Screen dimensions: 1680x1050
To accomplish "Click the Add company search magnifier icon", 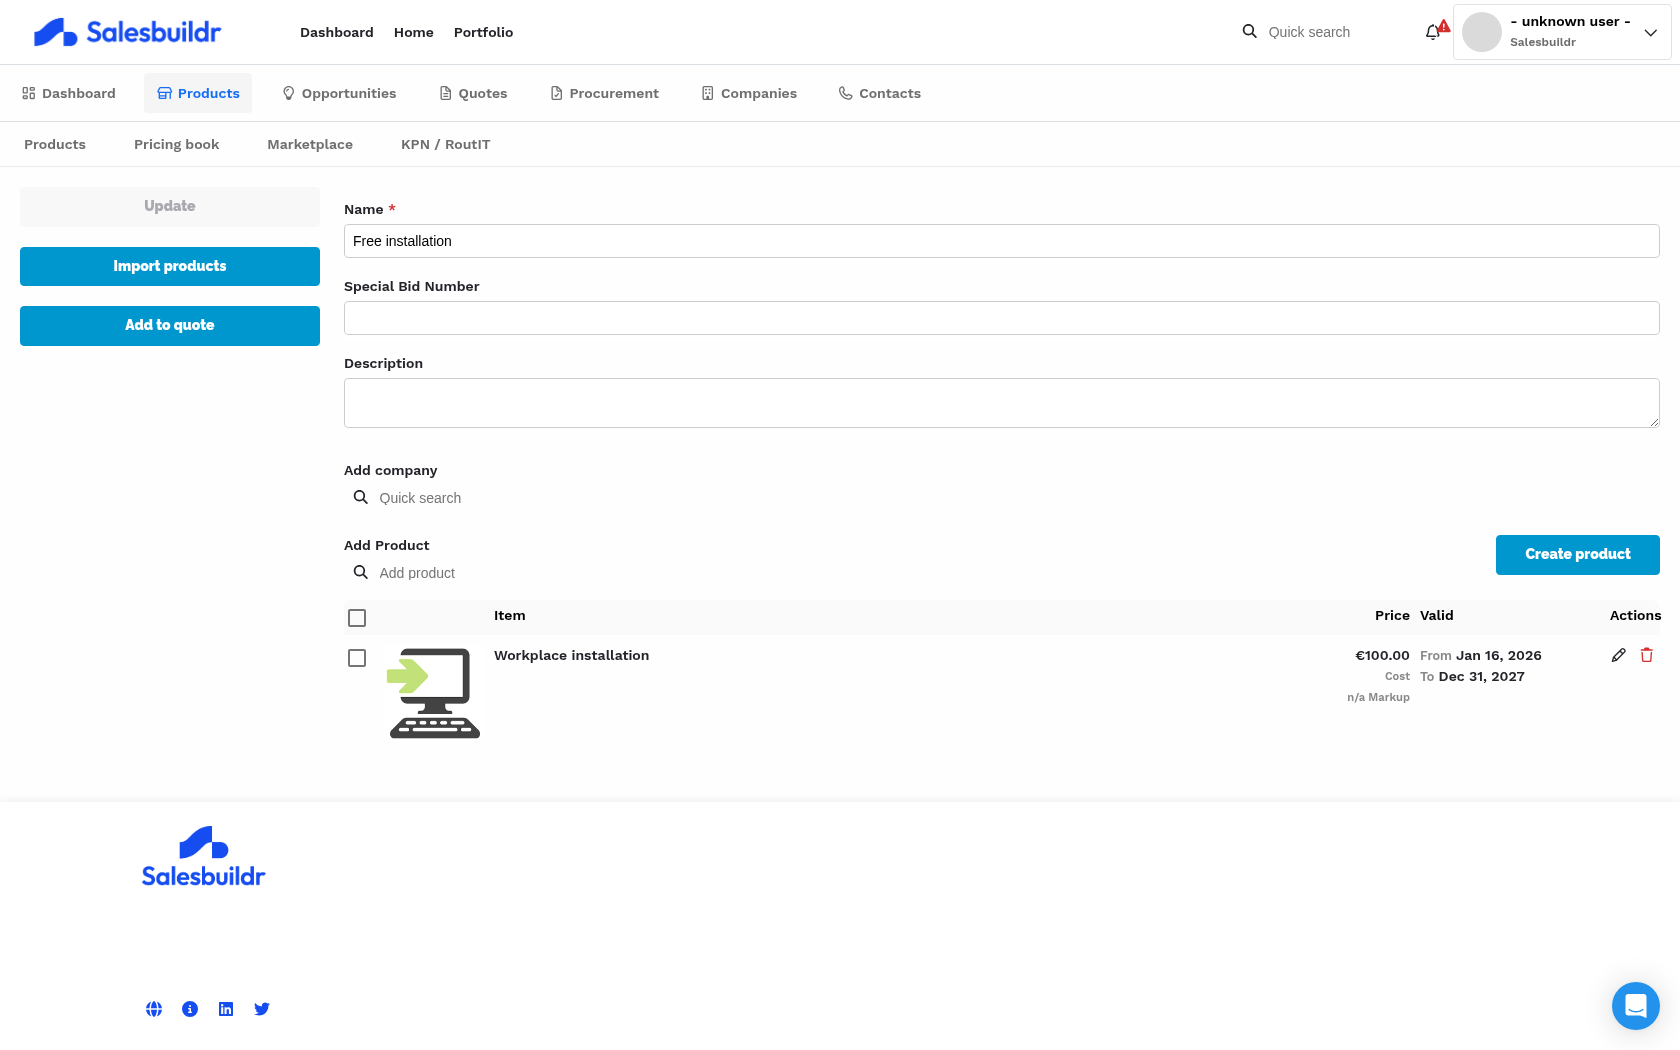I will (x=361, y=497).
